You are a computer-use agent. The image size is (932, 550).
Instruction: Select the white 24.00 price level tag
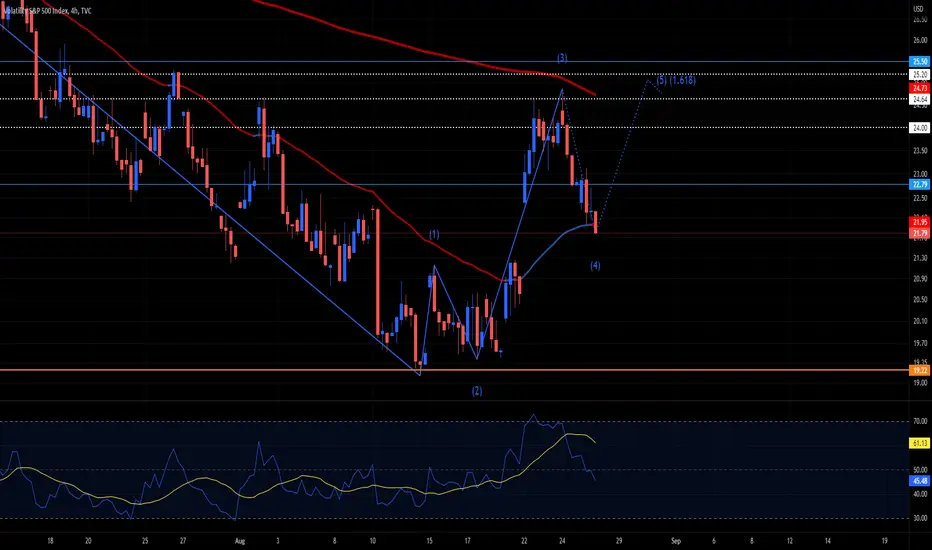(920, 128)
